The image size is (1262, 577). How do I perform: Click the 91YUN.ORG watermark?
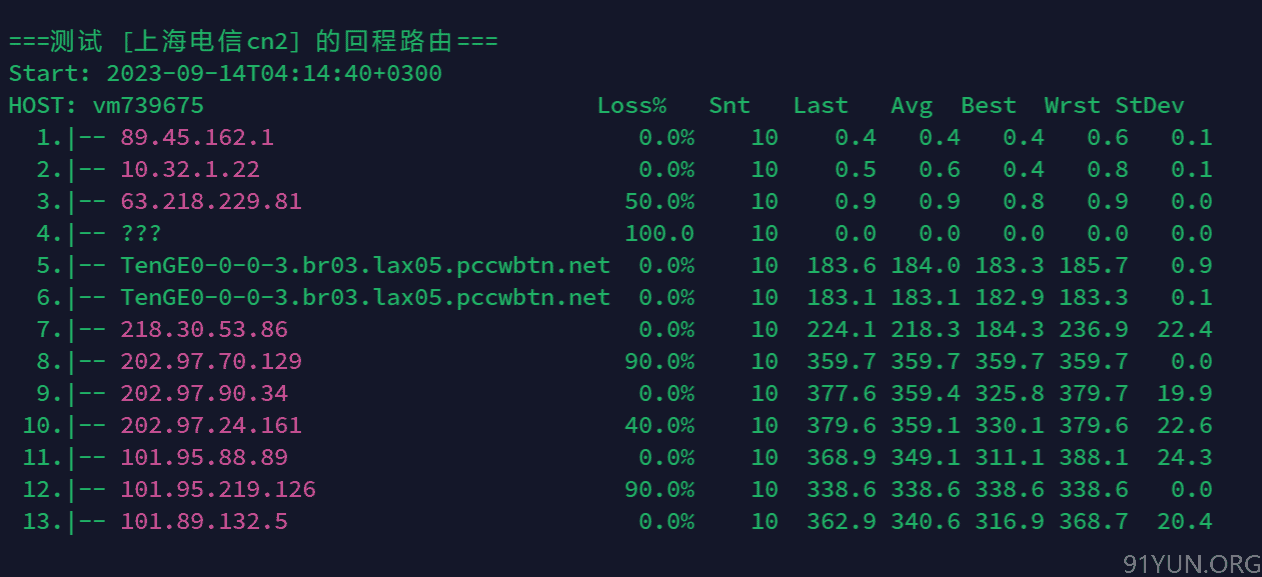point(1191,564)
